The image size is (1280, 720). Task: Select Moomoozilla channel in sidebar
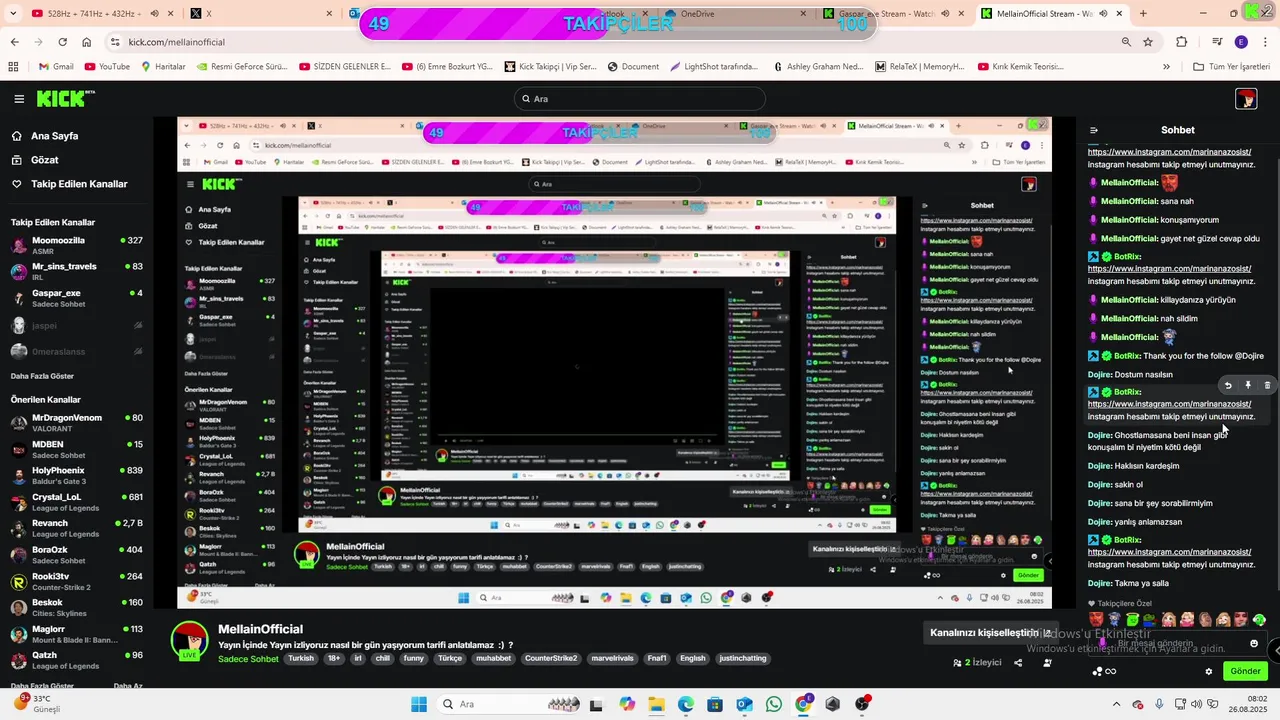pos(77,246)
